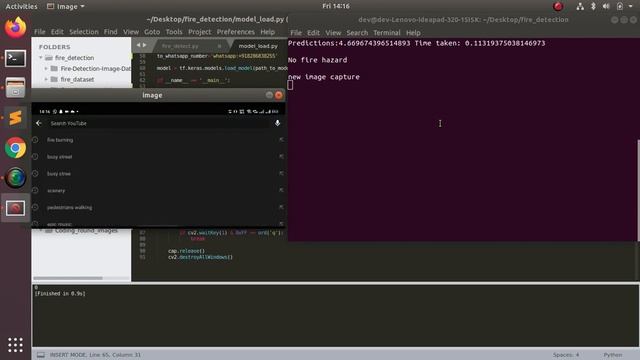Open the 'Spaces: 4' indentation menu
This screenshot has width=640, height=360.
pos(566,355)
